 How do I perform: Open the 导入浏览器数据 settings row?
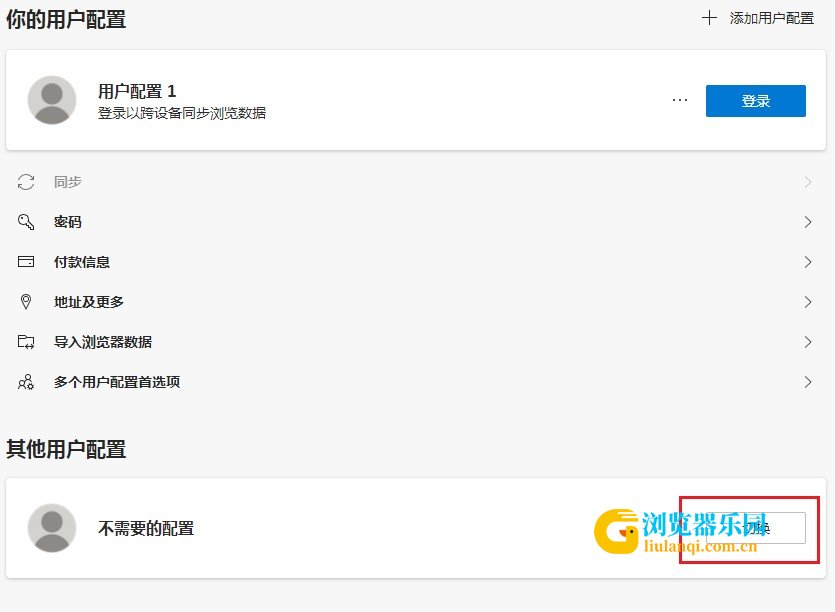pos(415,342)
